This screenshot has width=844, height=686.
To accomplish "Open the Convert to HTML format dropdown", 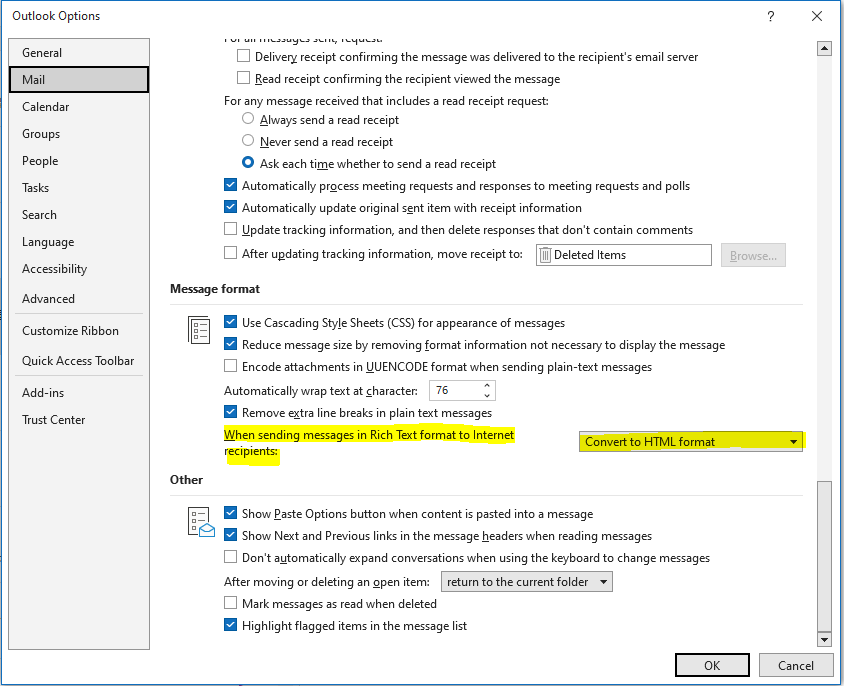I will coord(795,441).
